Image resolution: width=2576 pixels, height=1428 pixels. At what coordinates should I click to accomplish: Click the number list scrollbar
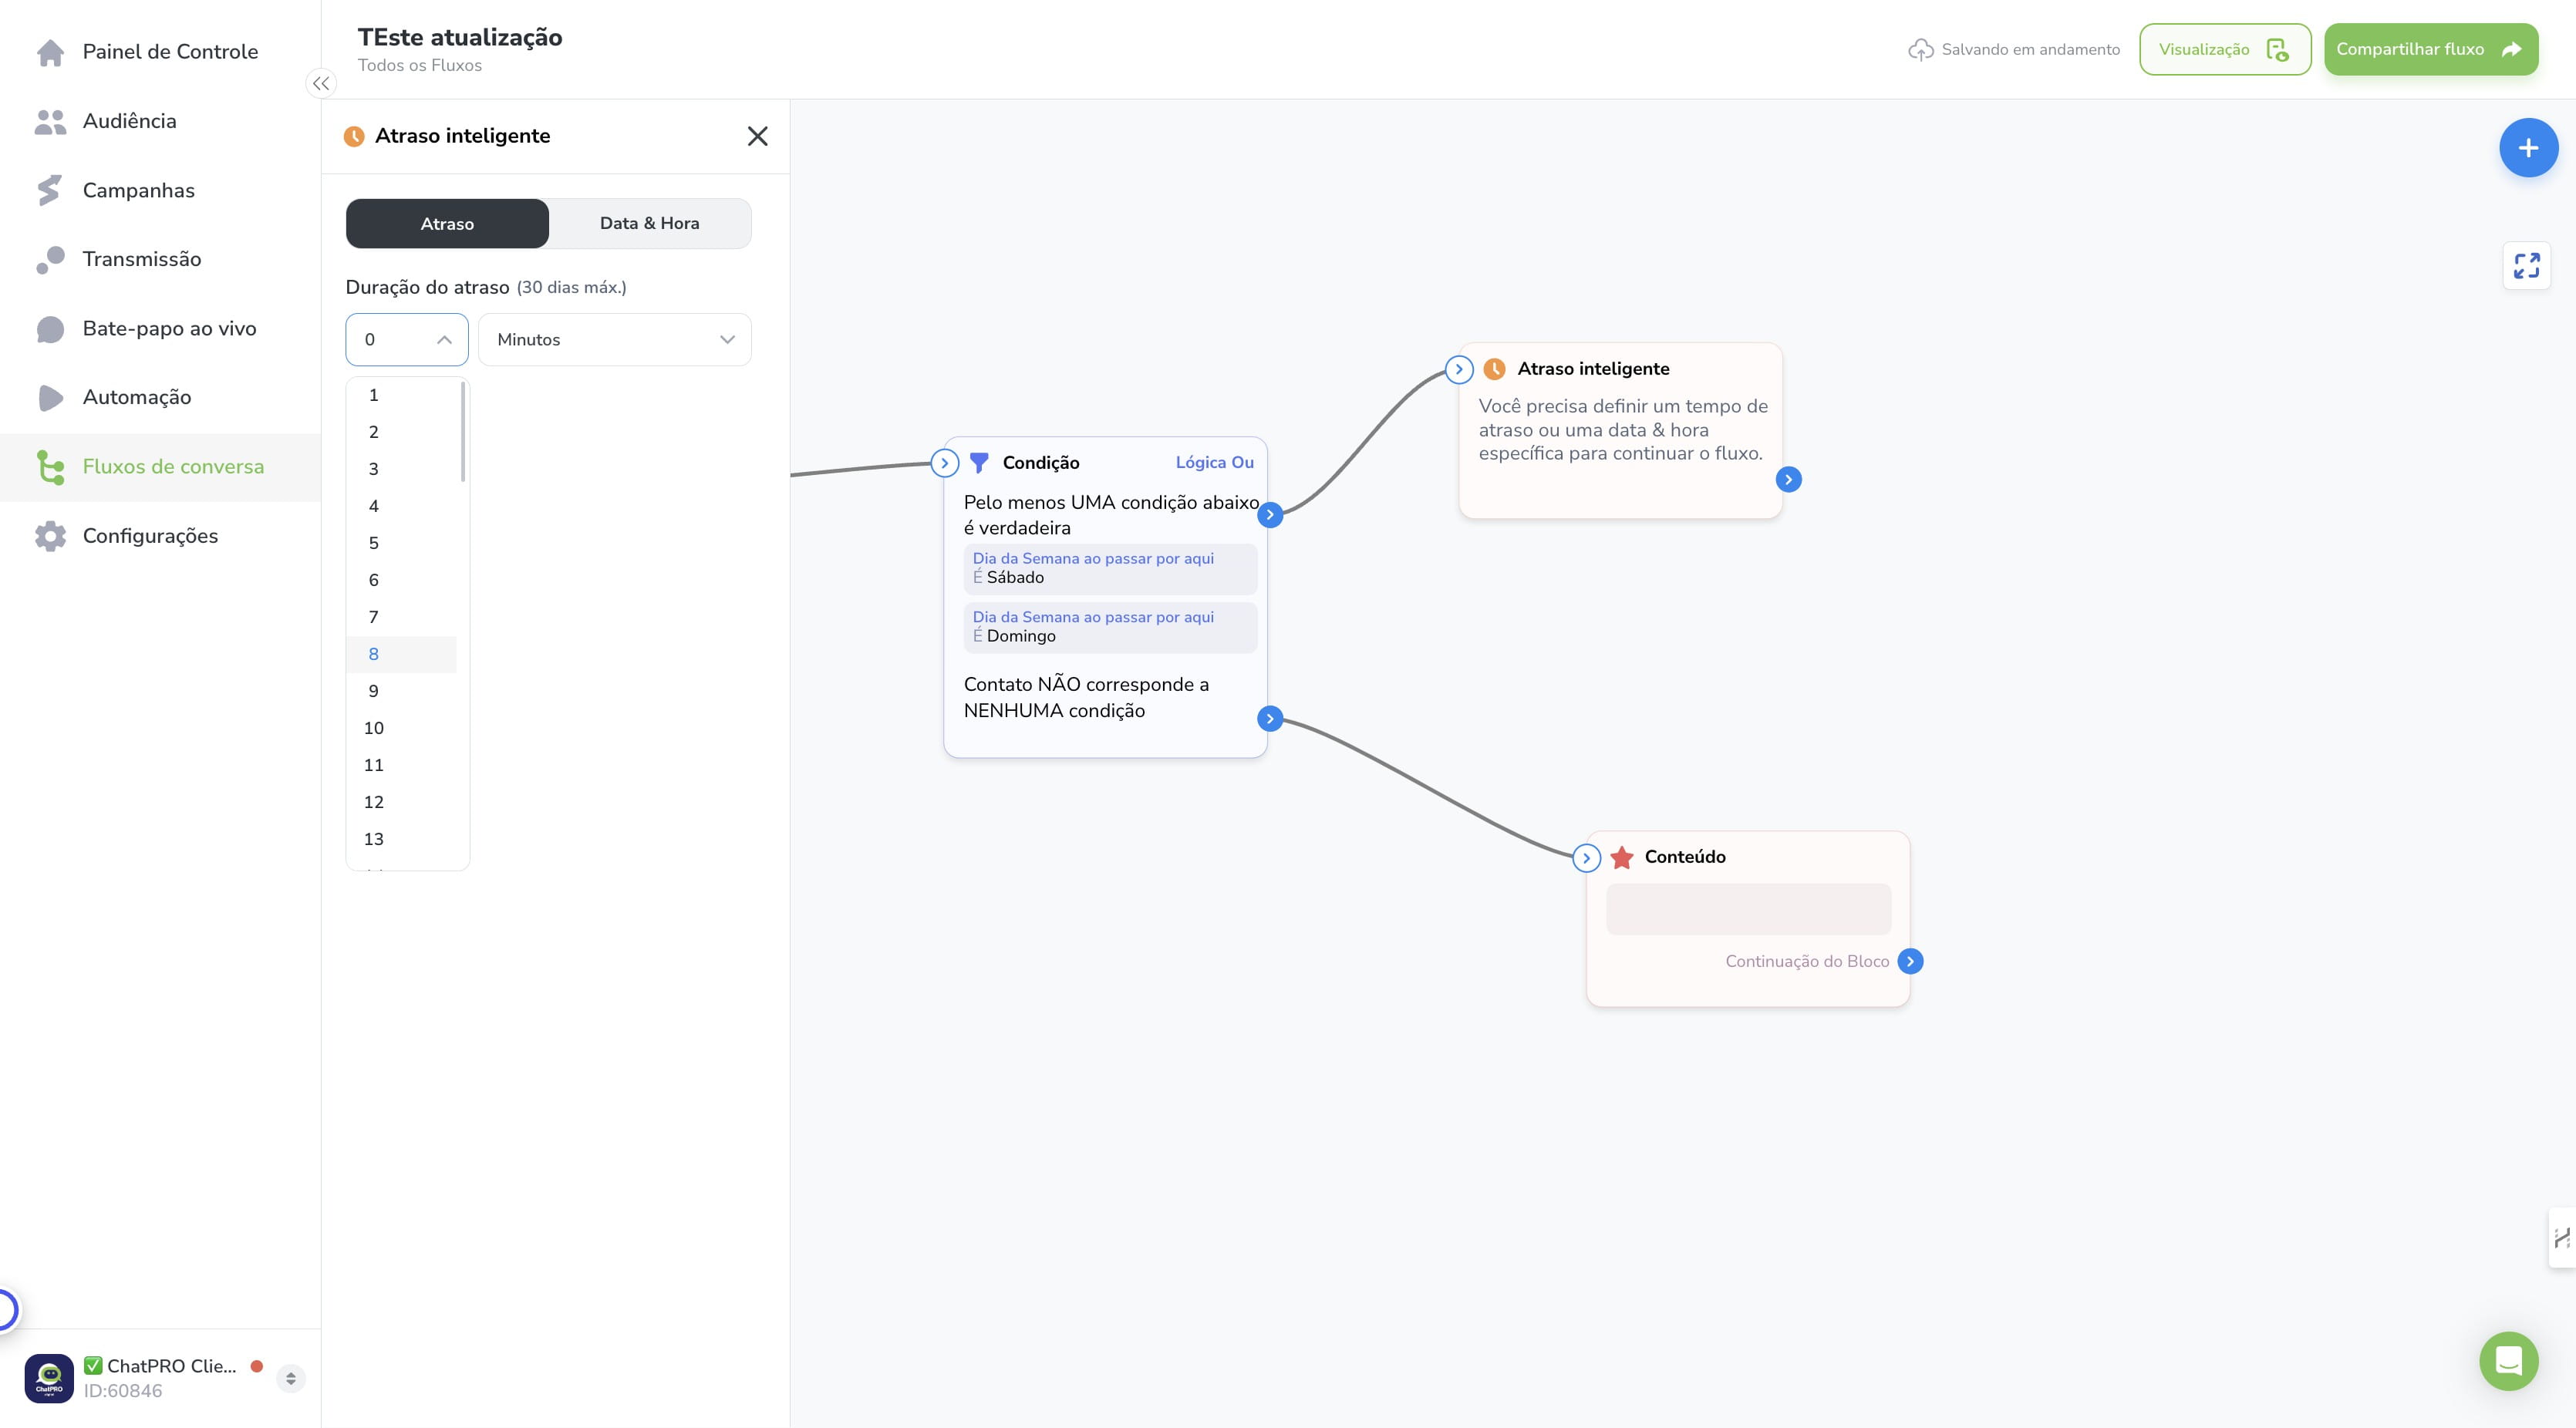pos(463,432)
